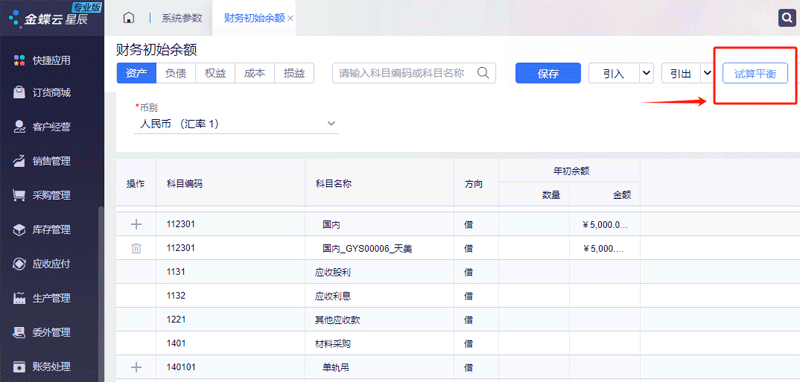This screenshot has height=382, width=800.
Task: Add sub-row with plus icon for 112301 国内
Action: [x=136, y=224]
